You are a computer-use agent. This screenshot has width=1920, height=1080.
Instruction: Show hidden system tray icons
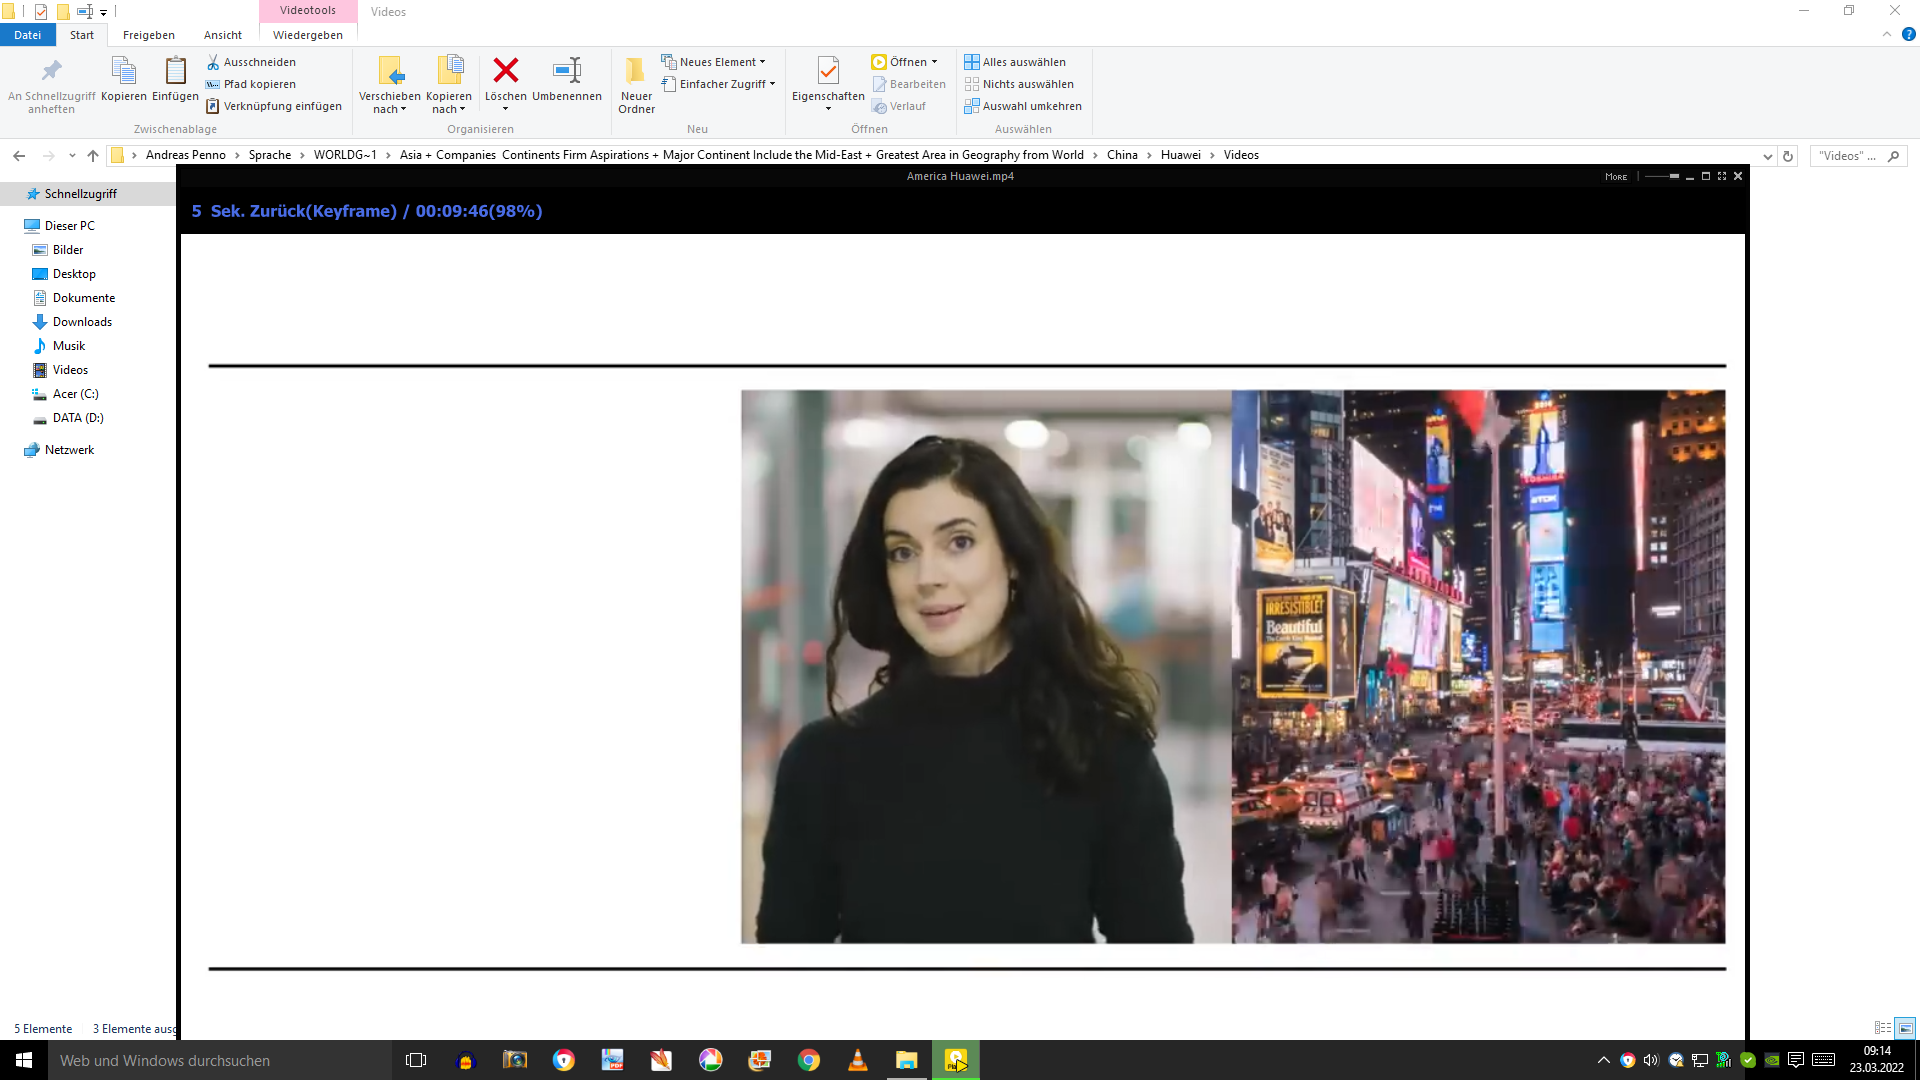tap(1604, 1060)
